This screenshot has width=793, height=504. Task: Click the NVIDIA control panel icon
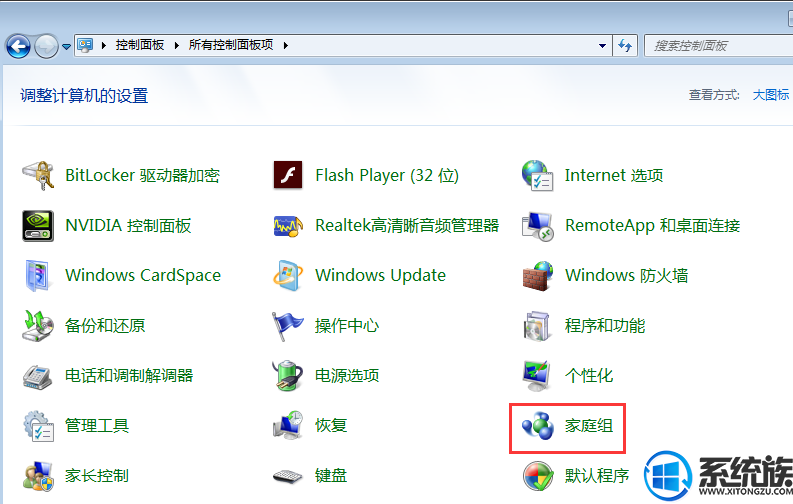pos(38,225)
